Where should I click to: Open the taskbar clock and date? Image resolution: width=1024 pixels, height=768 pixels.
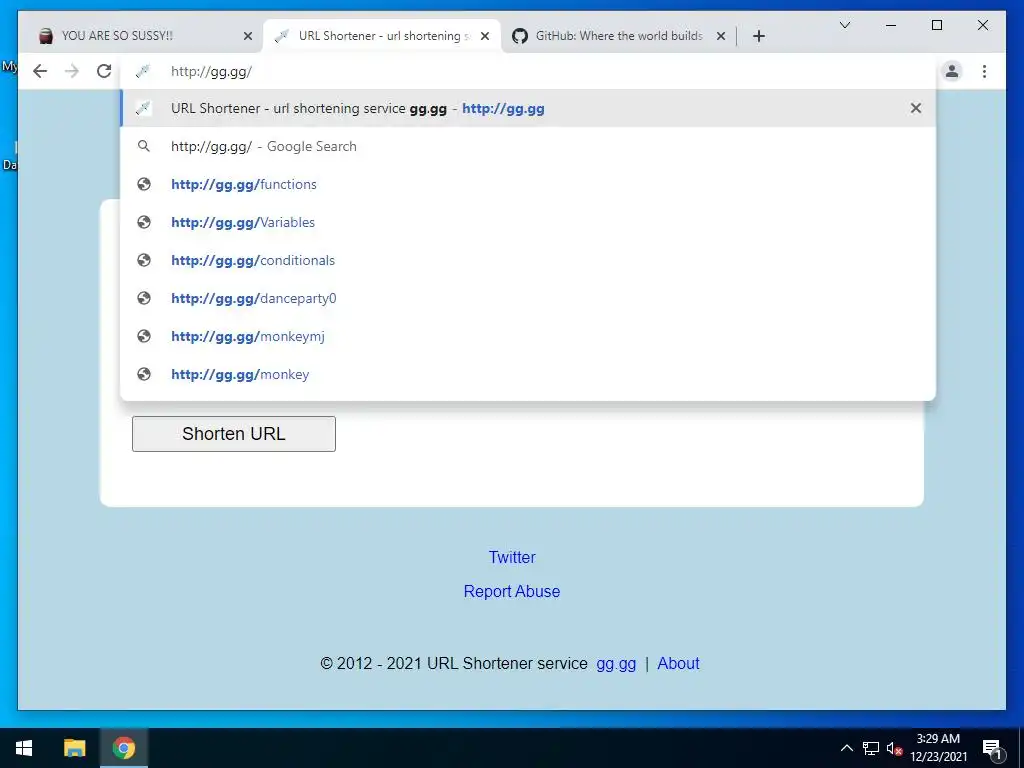938,748
